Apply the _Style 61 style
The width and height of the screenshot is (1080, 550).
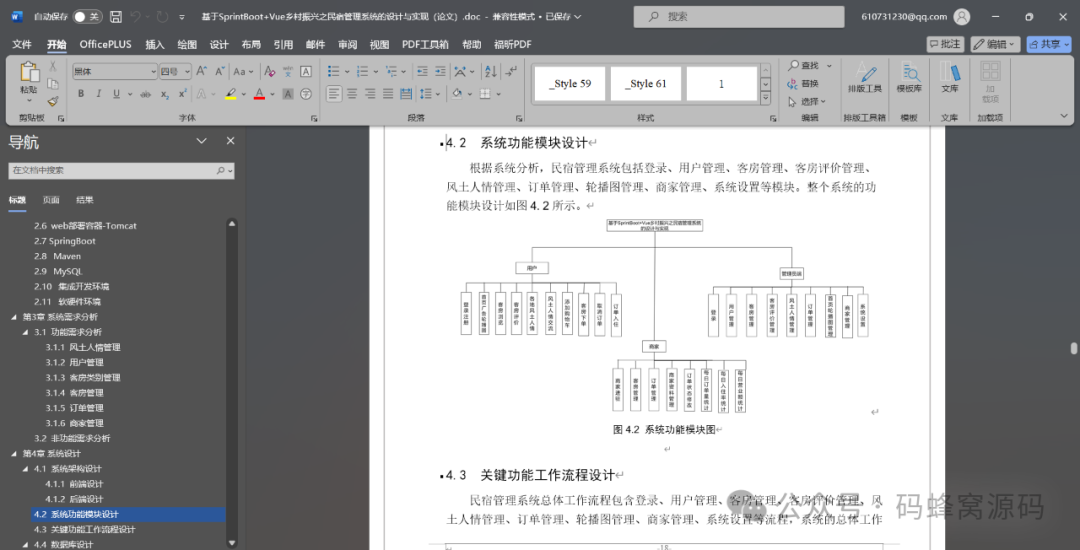(x=645, y=84)
